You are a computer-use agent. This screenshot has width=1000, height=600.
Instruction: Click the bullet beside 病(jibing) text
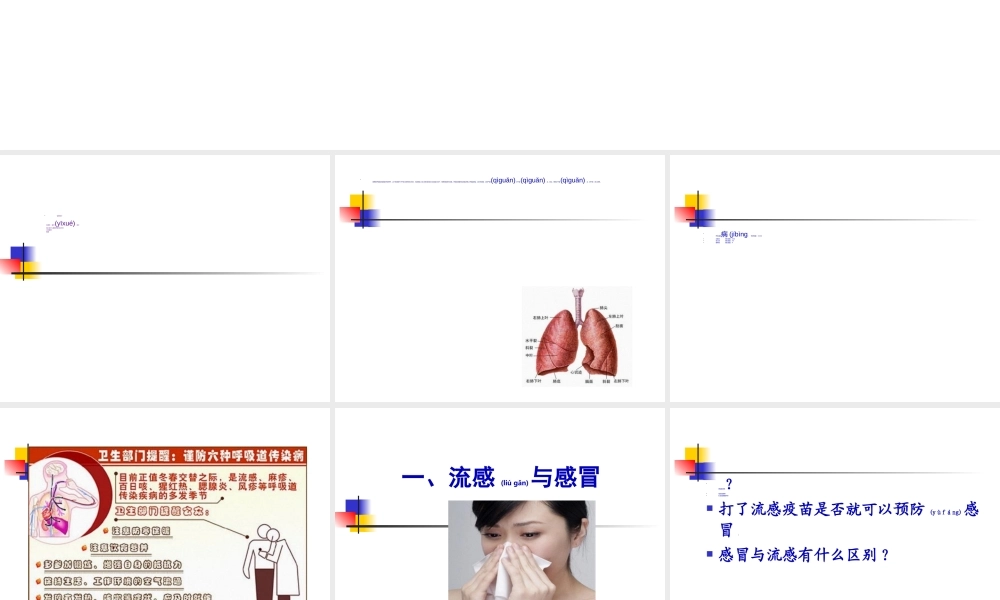click(x=704, y=233)
